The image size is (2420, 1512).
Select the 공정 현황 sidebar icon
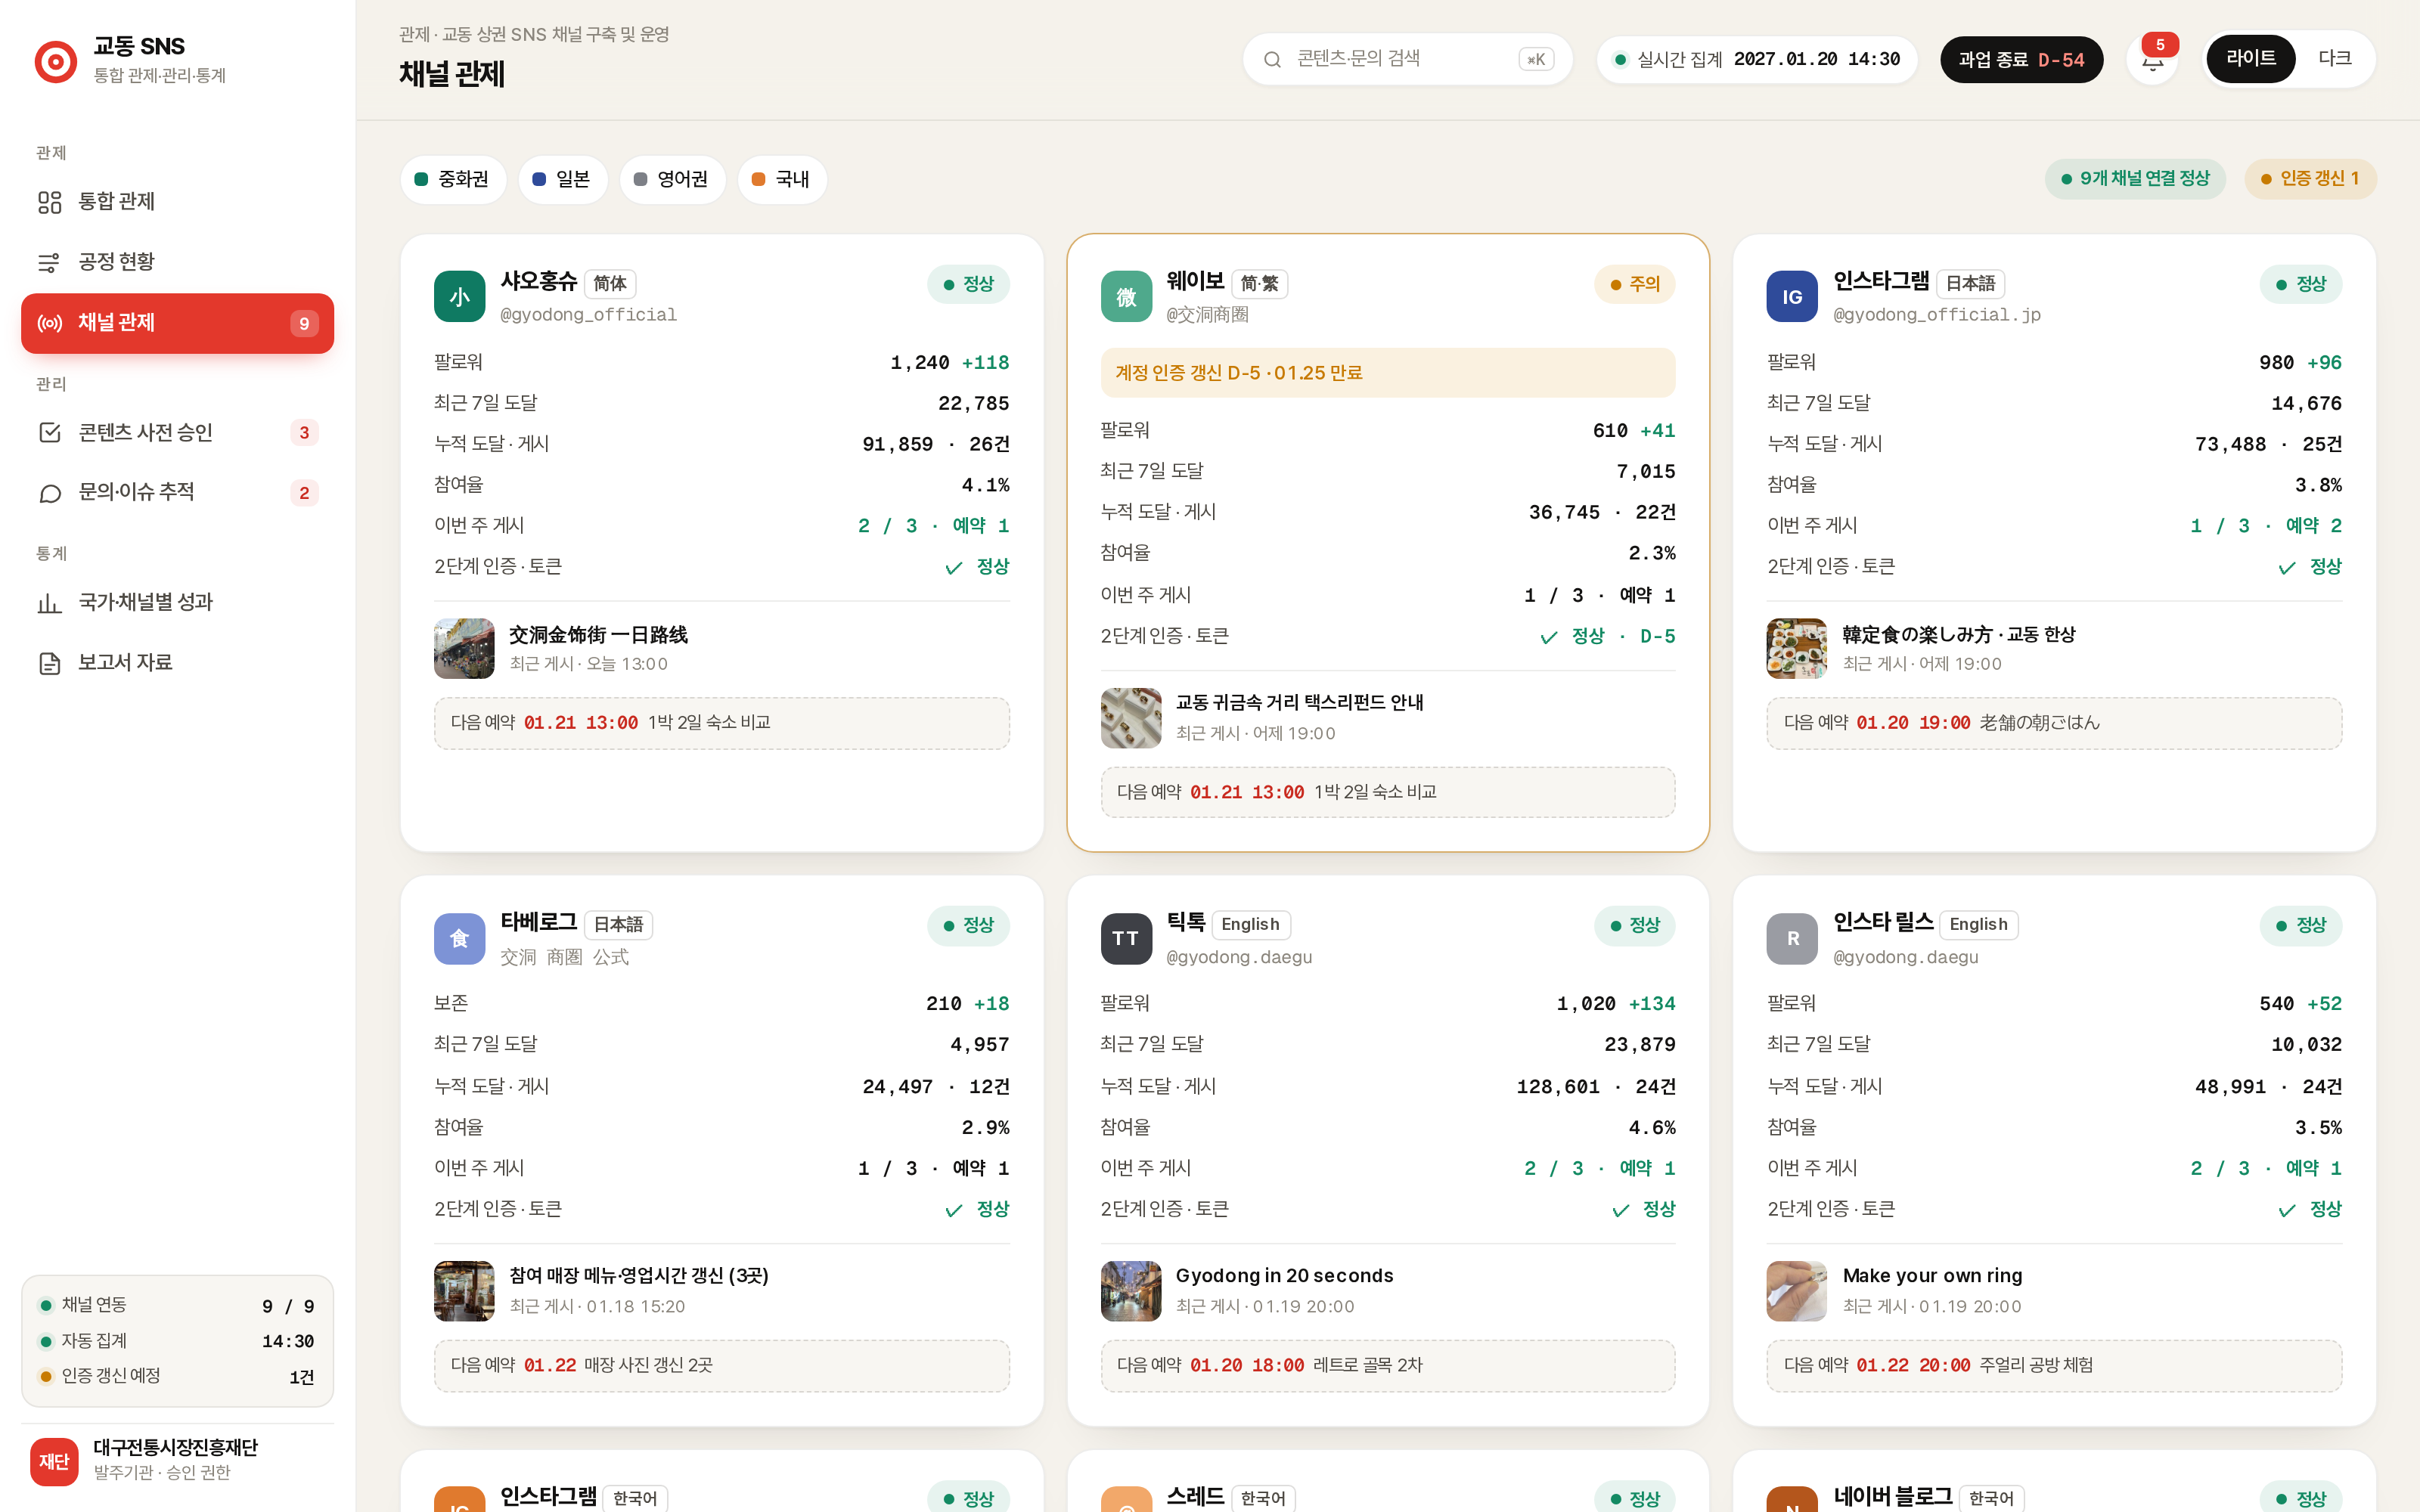point(50,262)
